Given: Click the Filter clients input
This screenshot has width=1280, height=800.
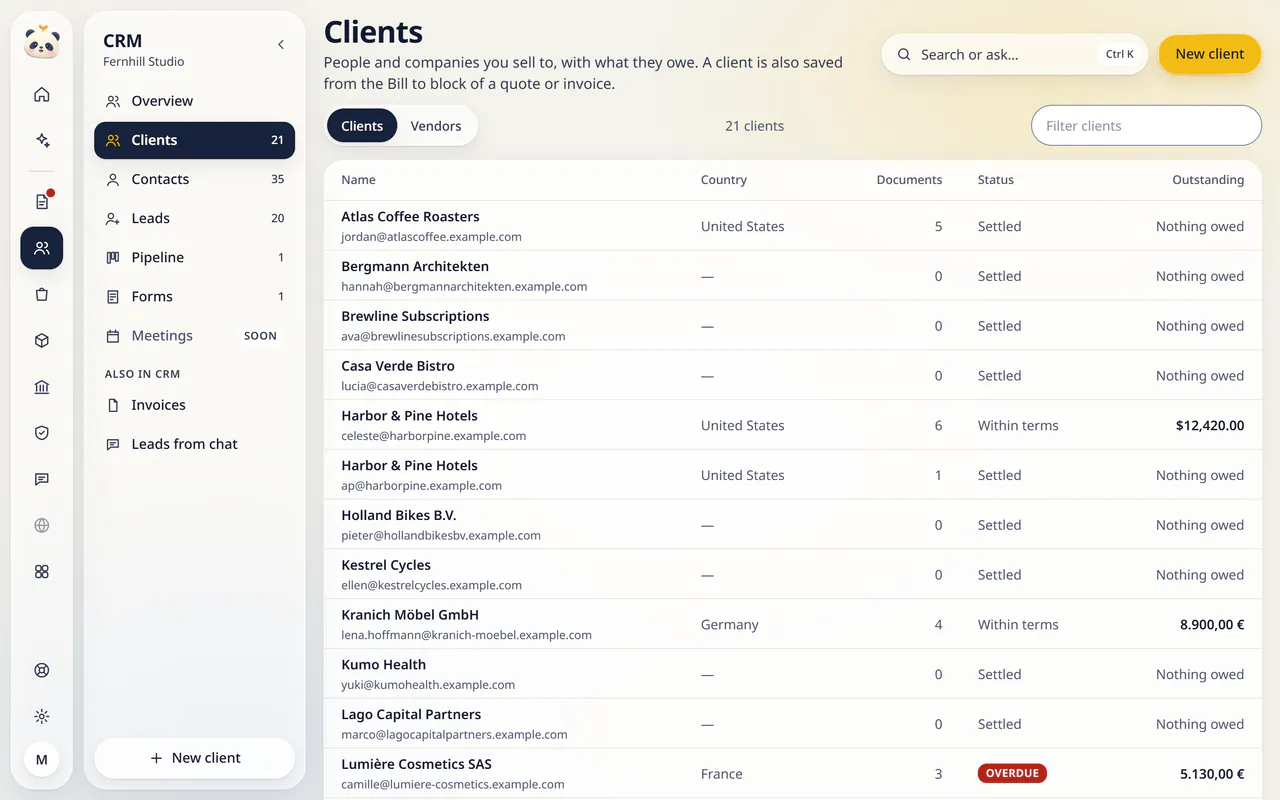Looking at the screenshot, I should tap(1146, 126).
